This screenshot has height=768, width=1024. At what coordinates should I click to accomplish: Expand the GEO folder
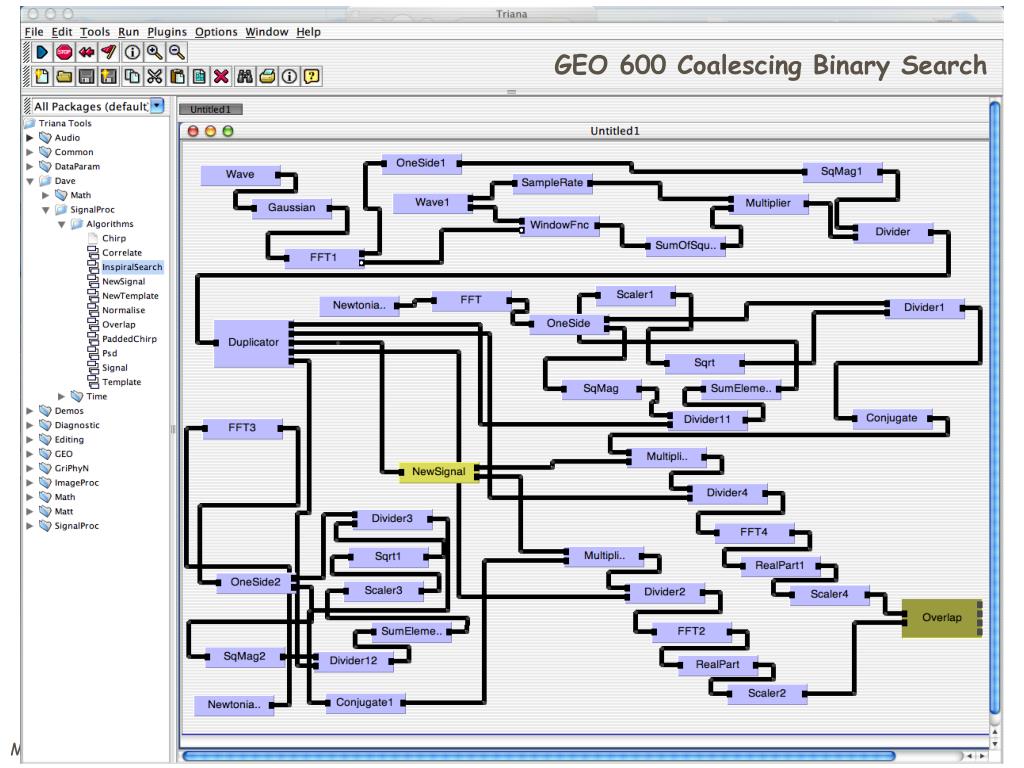click(29, 454)
